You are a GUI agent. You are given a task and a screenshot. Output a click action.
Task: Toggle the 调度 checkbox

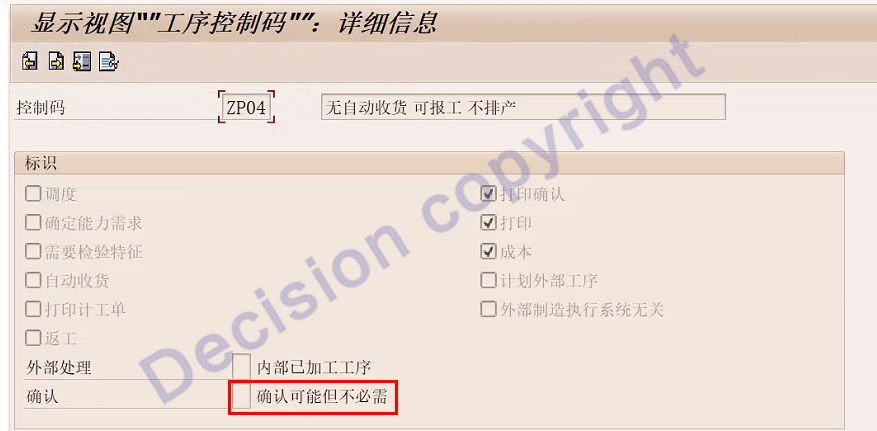[34, 194]
